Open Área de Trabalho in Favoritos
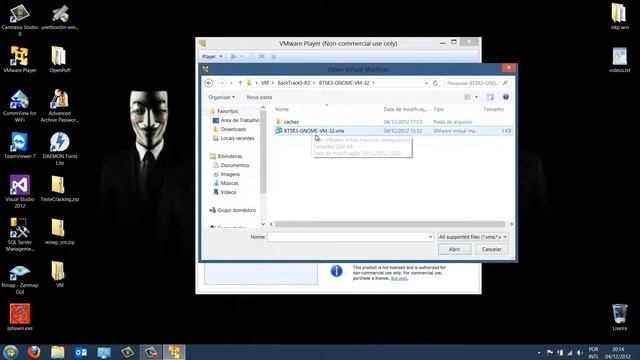The width and height of the screenshot is (640, 360). tap(236, 120)
